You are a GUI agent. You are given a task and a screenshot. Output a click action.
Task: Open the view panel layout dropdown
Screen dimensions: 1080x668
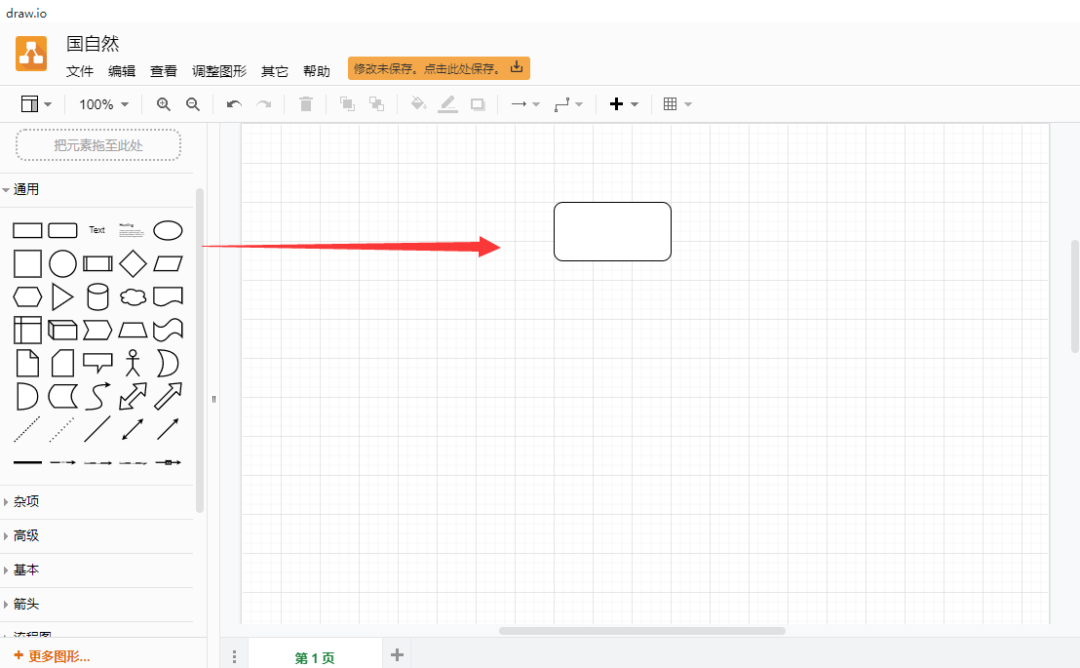(x=36, y=104)
